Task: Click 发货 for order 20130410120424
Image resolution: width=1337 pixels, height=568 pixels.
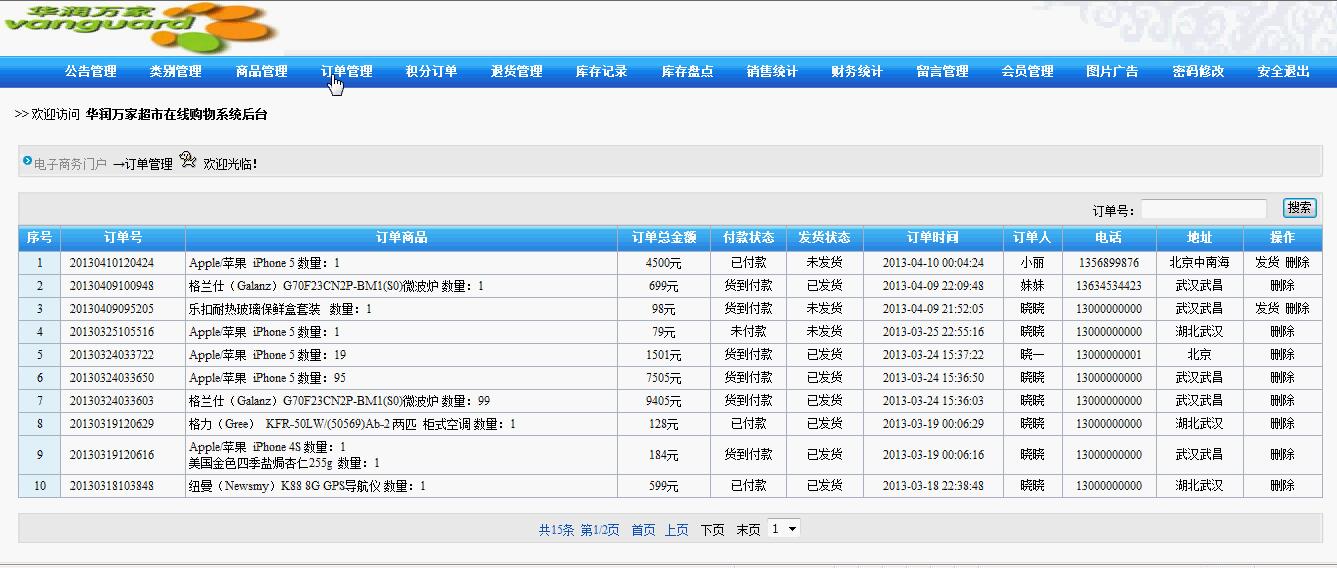Action: click(1267, 263)
